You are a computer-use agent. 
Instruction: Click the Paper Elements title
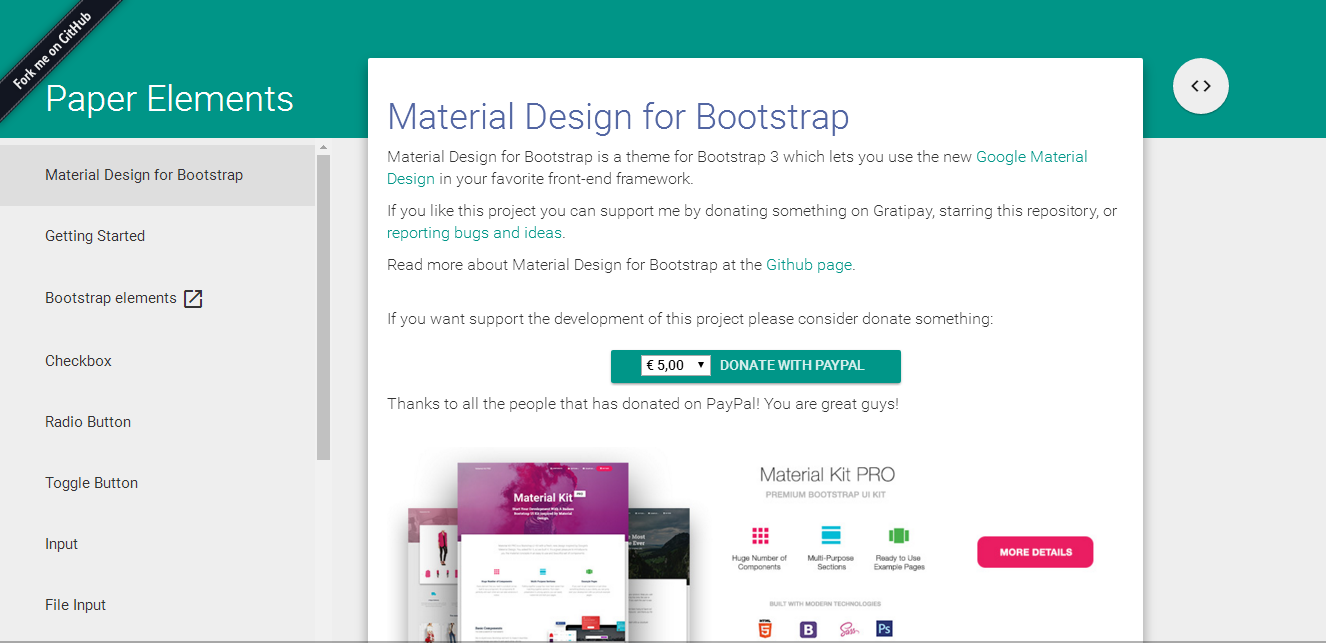169,99
